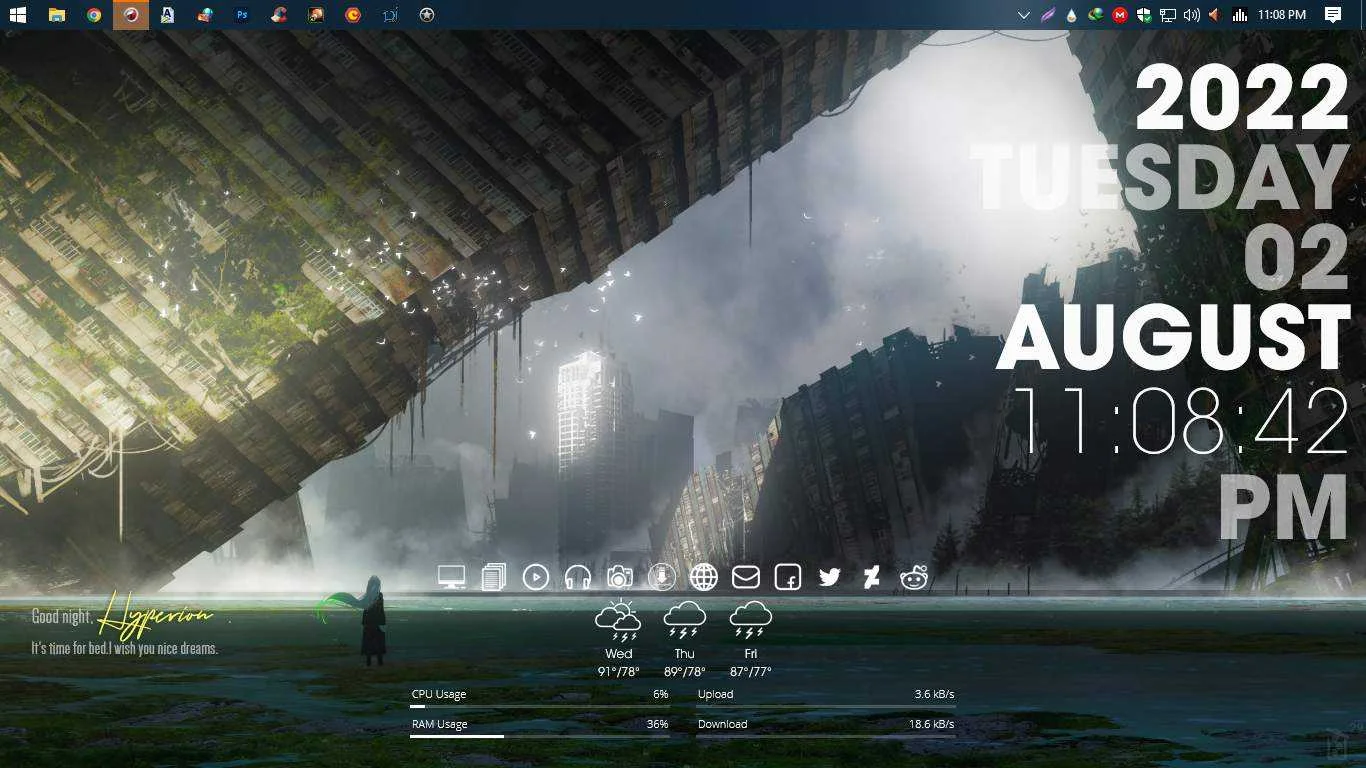
Task: Open the envelope mail launcher icon
Action: (x=746, y=577)
